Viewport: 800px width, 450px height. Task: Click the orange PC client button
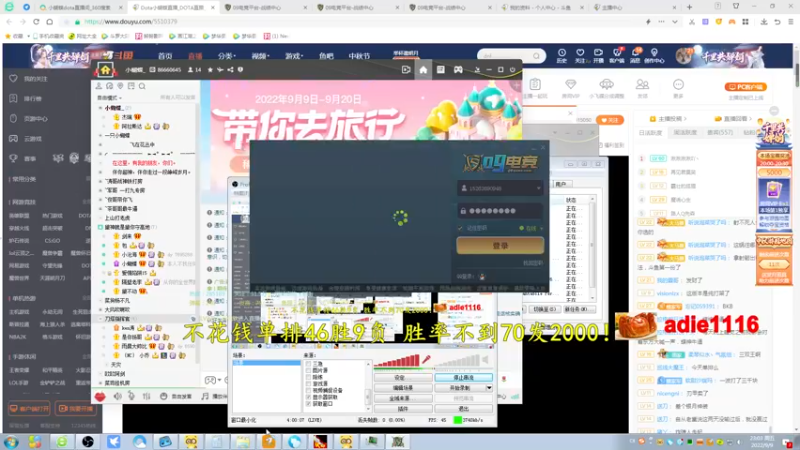click(x=745, y=87)
